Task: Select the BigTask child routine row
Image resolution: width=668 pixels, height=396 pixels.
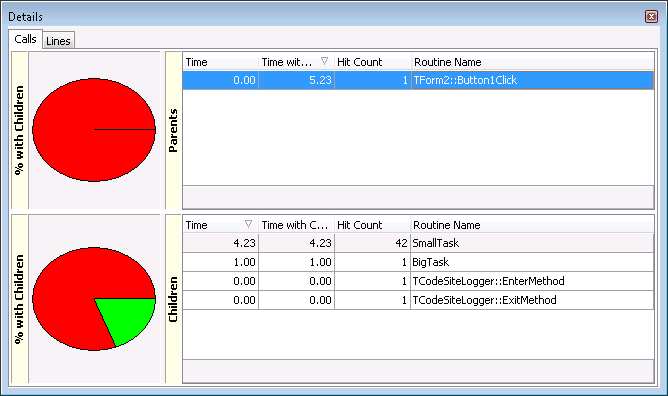Action: point(418,262)
